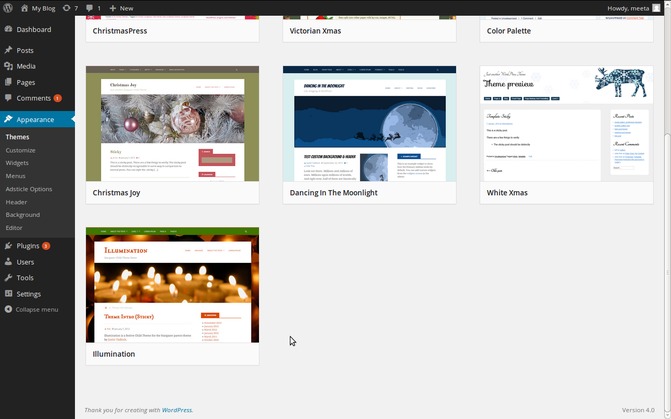Click the Users person icon
This screenshot has height=419, width=671.
coord(8,262)
